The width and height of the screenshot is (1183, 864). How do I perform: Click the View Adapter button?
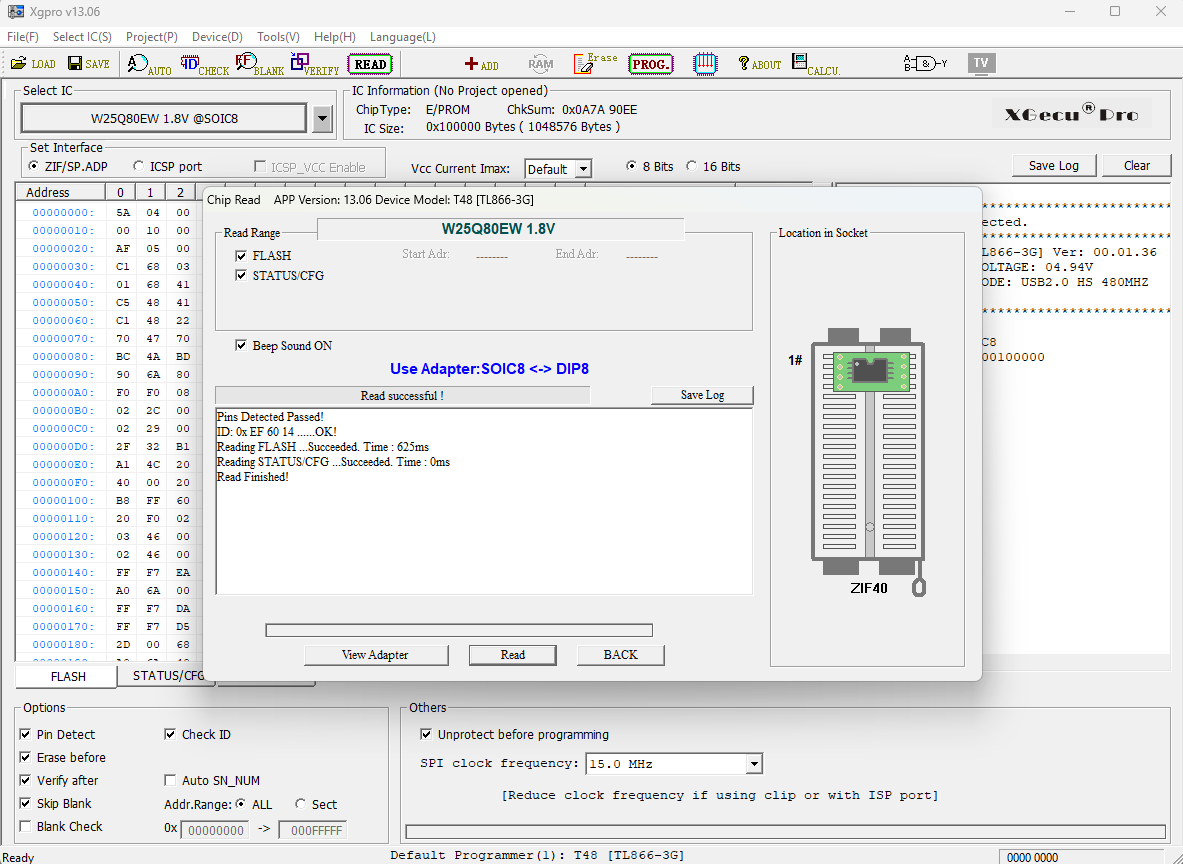click(x=375, y=655)
